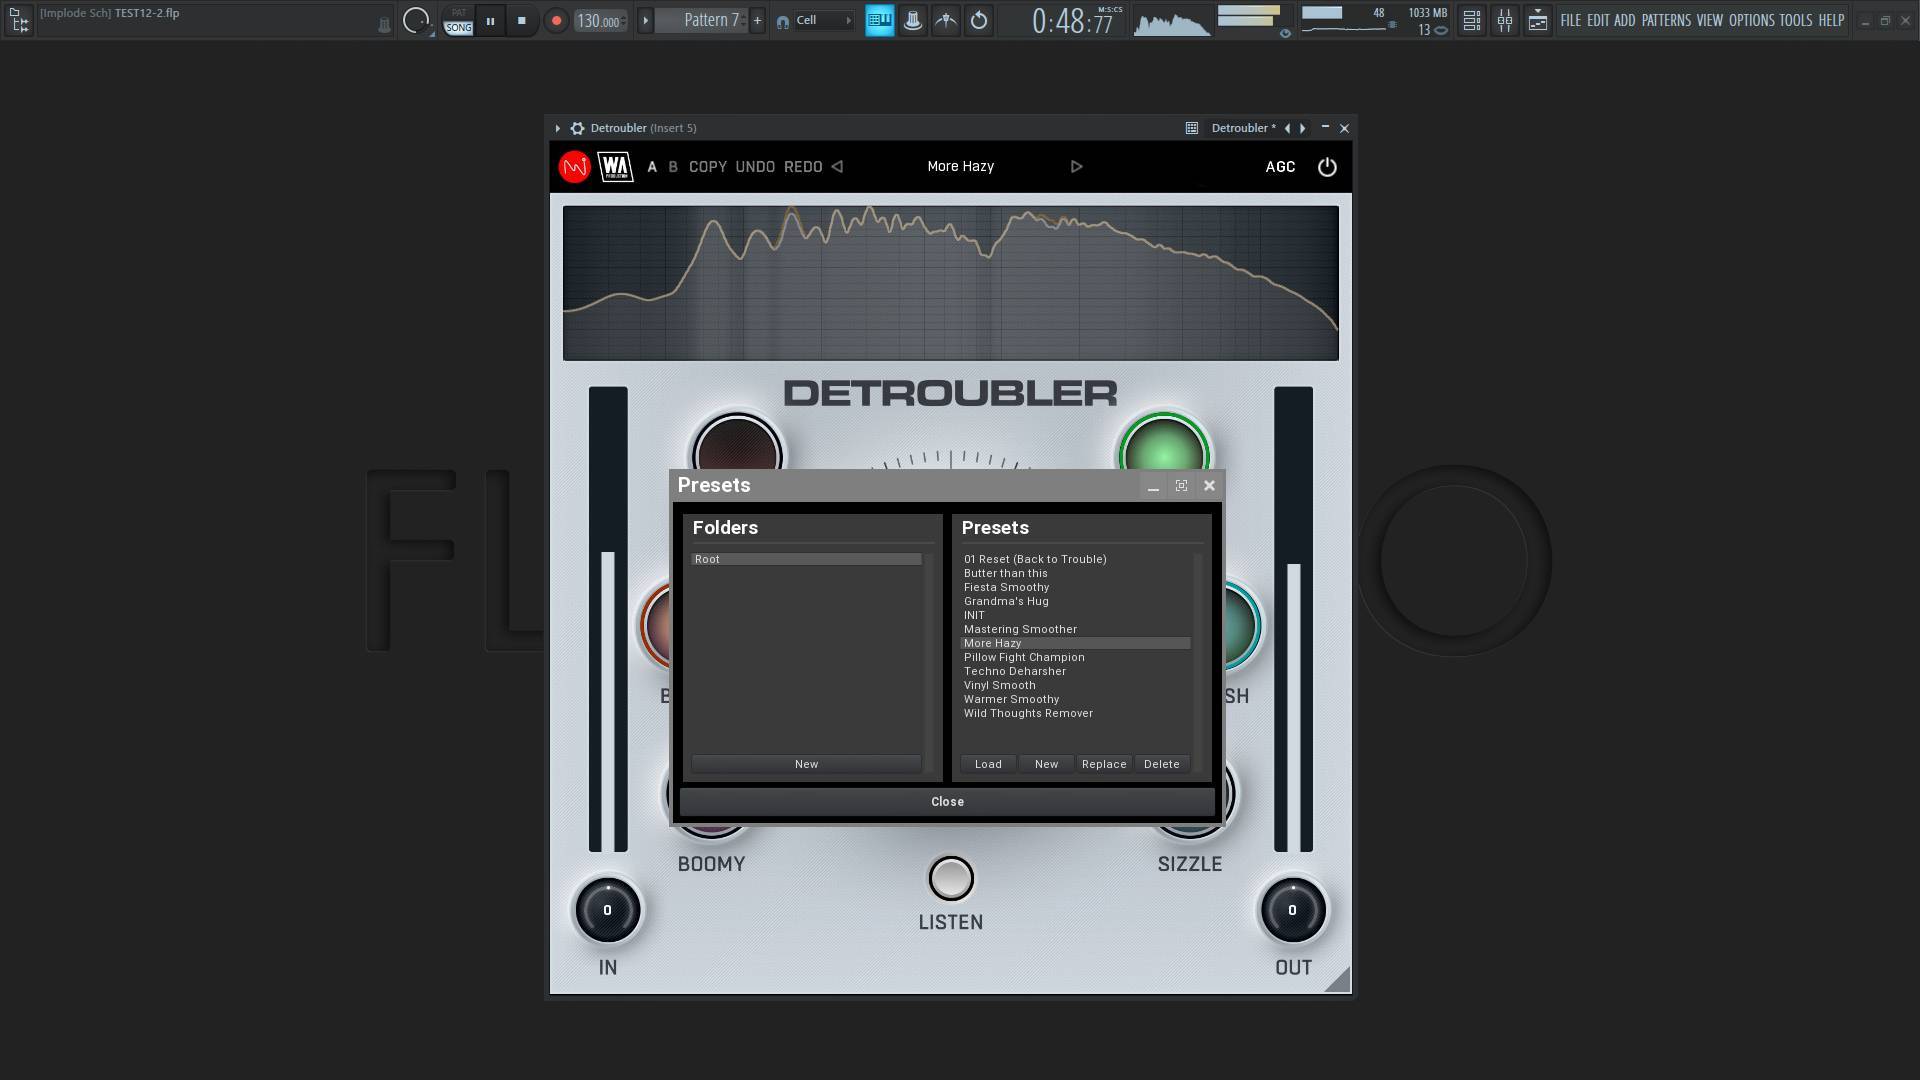Click the 130.000 tempo field
Viewport: 1920px width, 1080px height.
tap(600, 20)
